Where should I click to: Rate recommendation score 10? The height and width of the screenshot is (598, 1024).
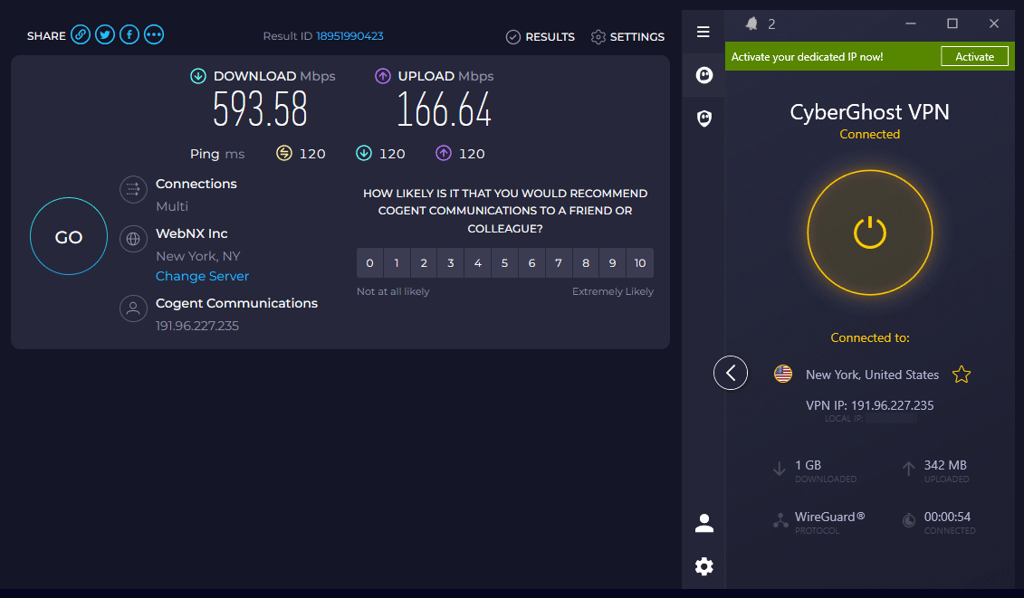[x=640, y=263]
